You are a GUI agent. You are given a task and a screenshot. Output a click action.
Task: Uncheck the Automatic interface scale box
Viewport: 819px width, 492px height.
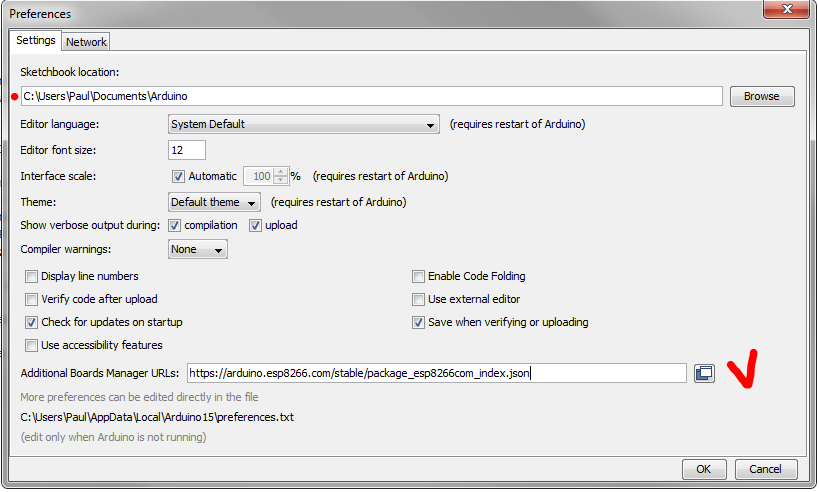(x=179, y=176)
